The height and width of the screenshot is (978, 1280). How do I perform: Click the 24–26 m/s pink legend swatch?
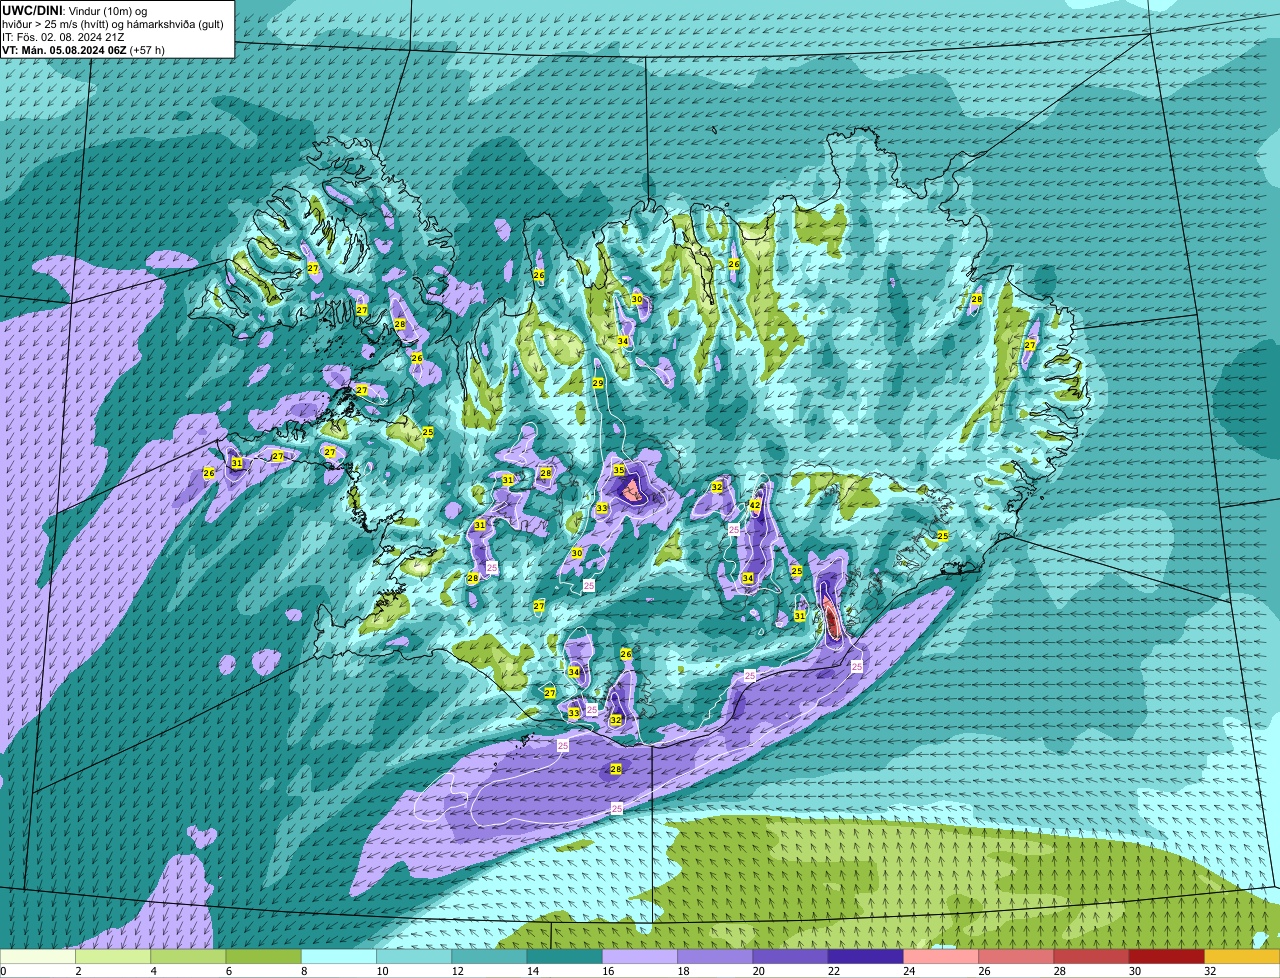tap(941, 957)
